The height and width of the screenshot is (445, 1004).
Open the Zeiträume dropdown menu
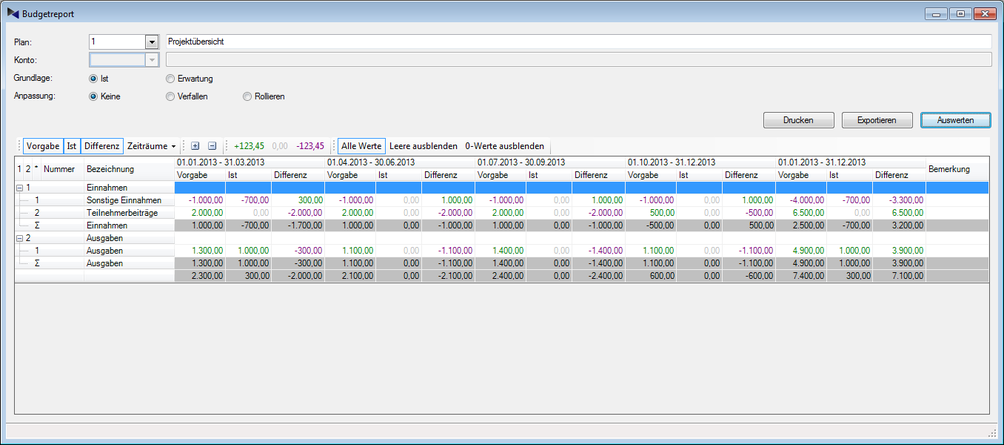click(152, 146)
